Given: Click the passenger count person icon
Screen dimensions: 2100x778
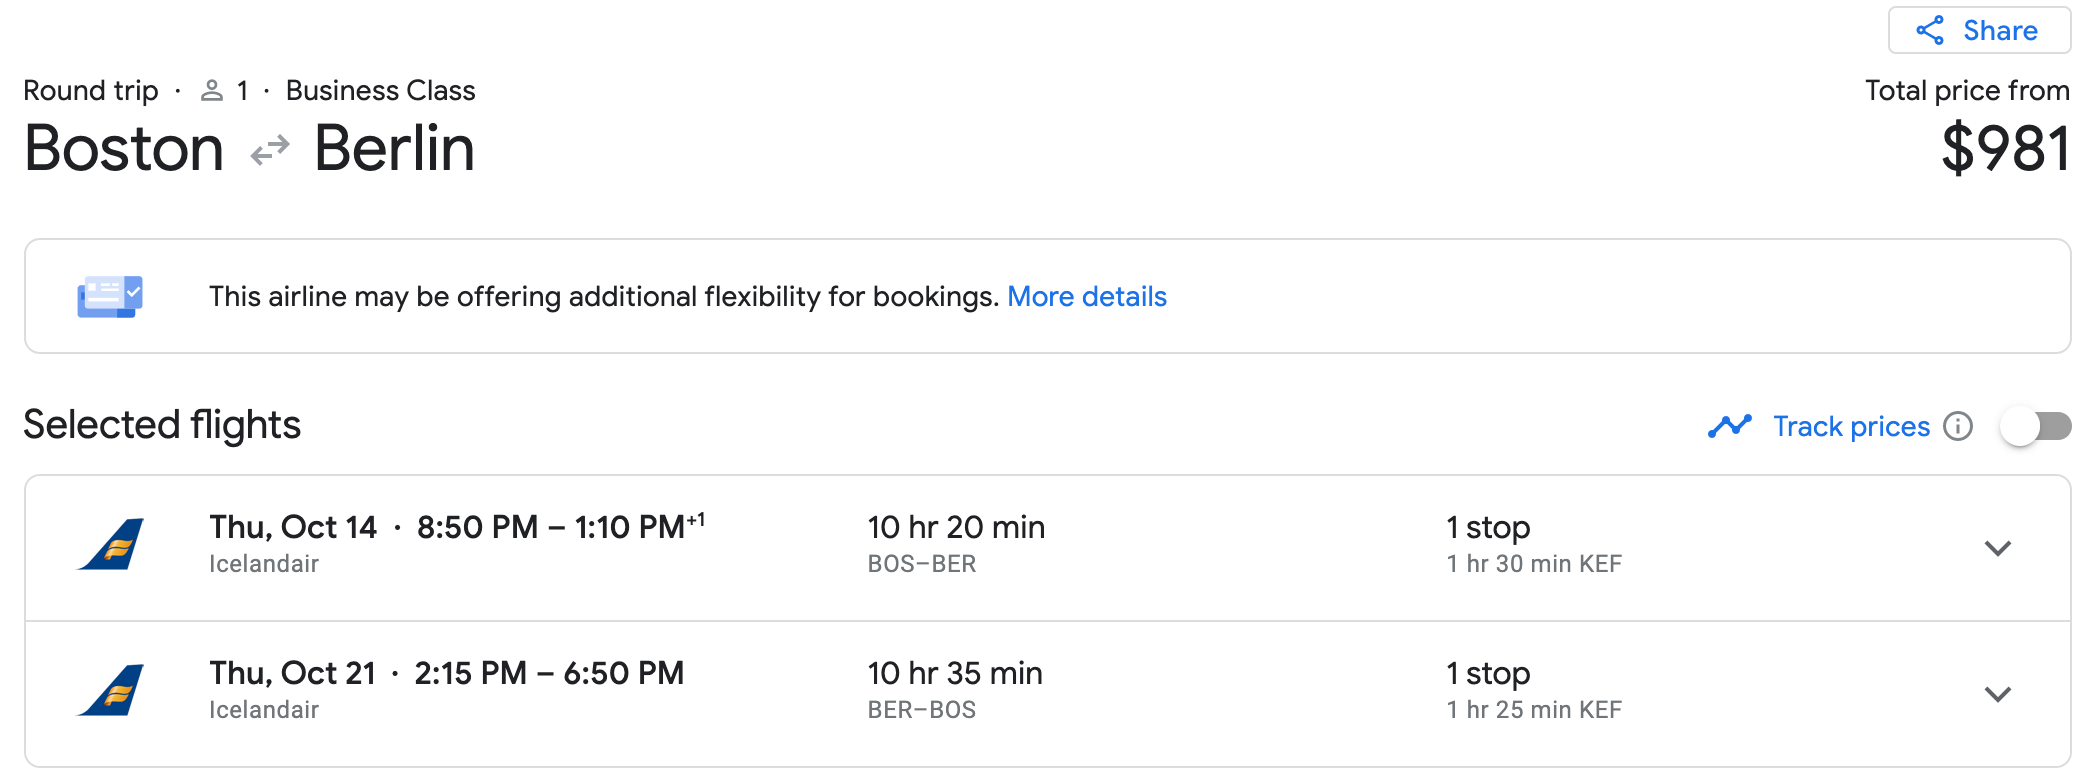Looking at the screenshot, I should [211, 91].
